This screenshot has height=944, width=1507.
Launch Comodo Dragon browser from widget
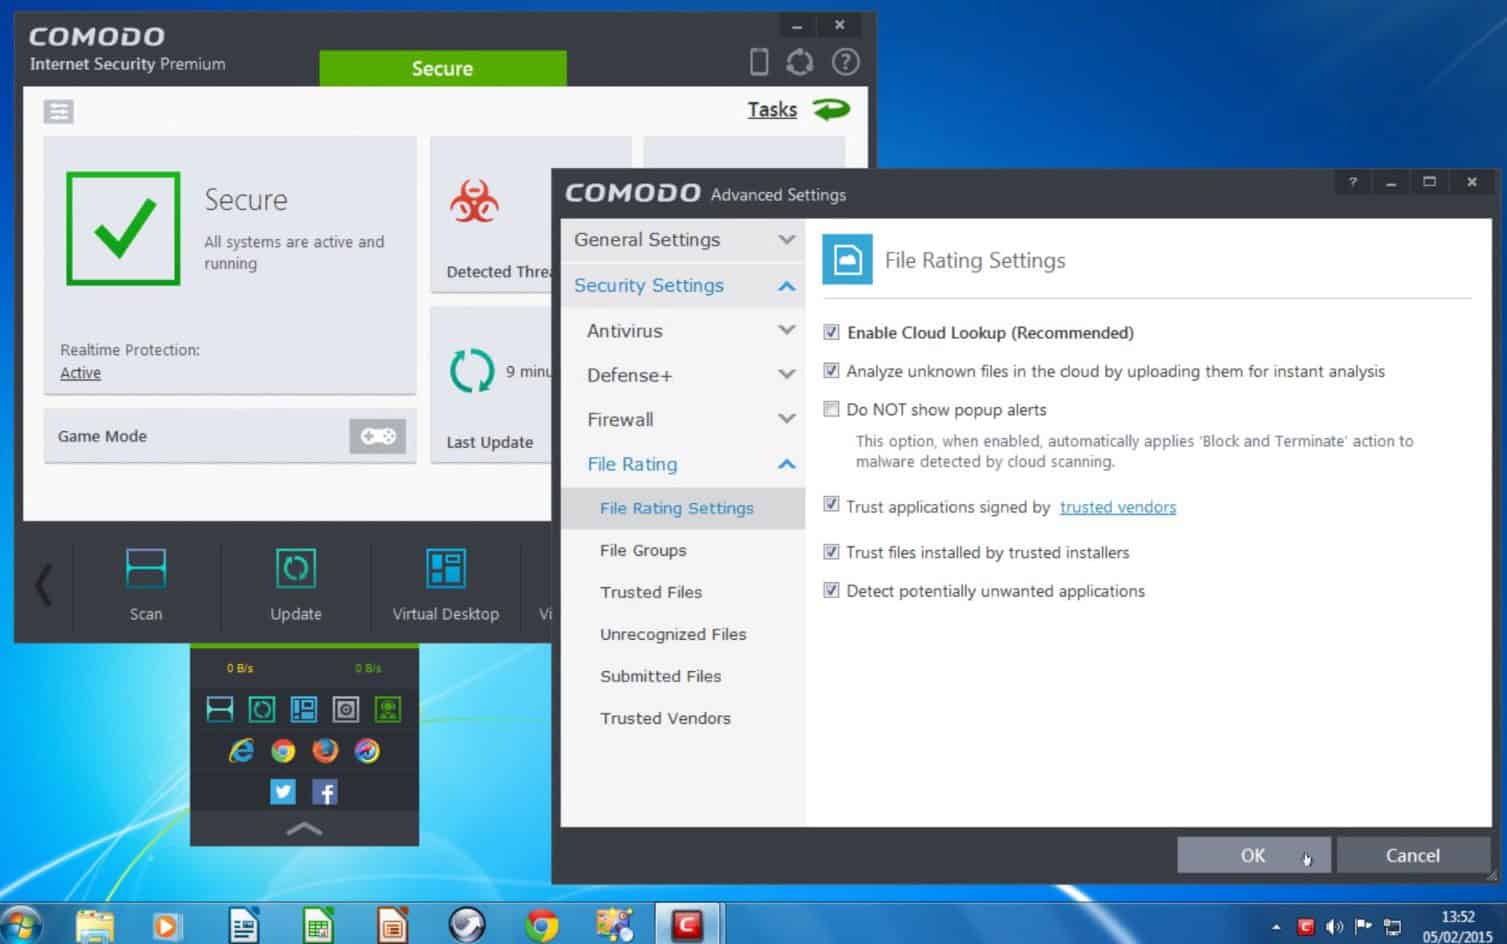367,750
